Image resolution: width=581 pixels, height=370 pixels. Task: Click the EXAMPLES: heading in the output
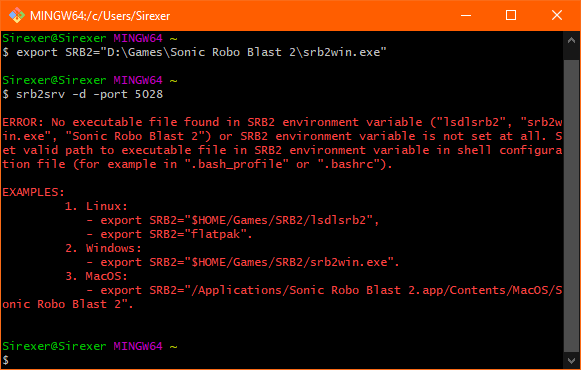coord(33,192)
